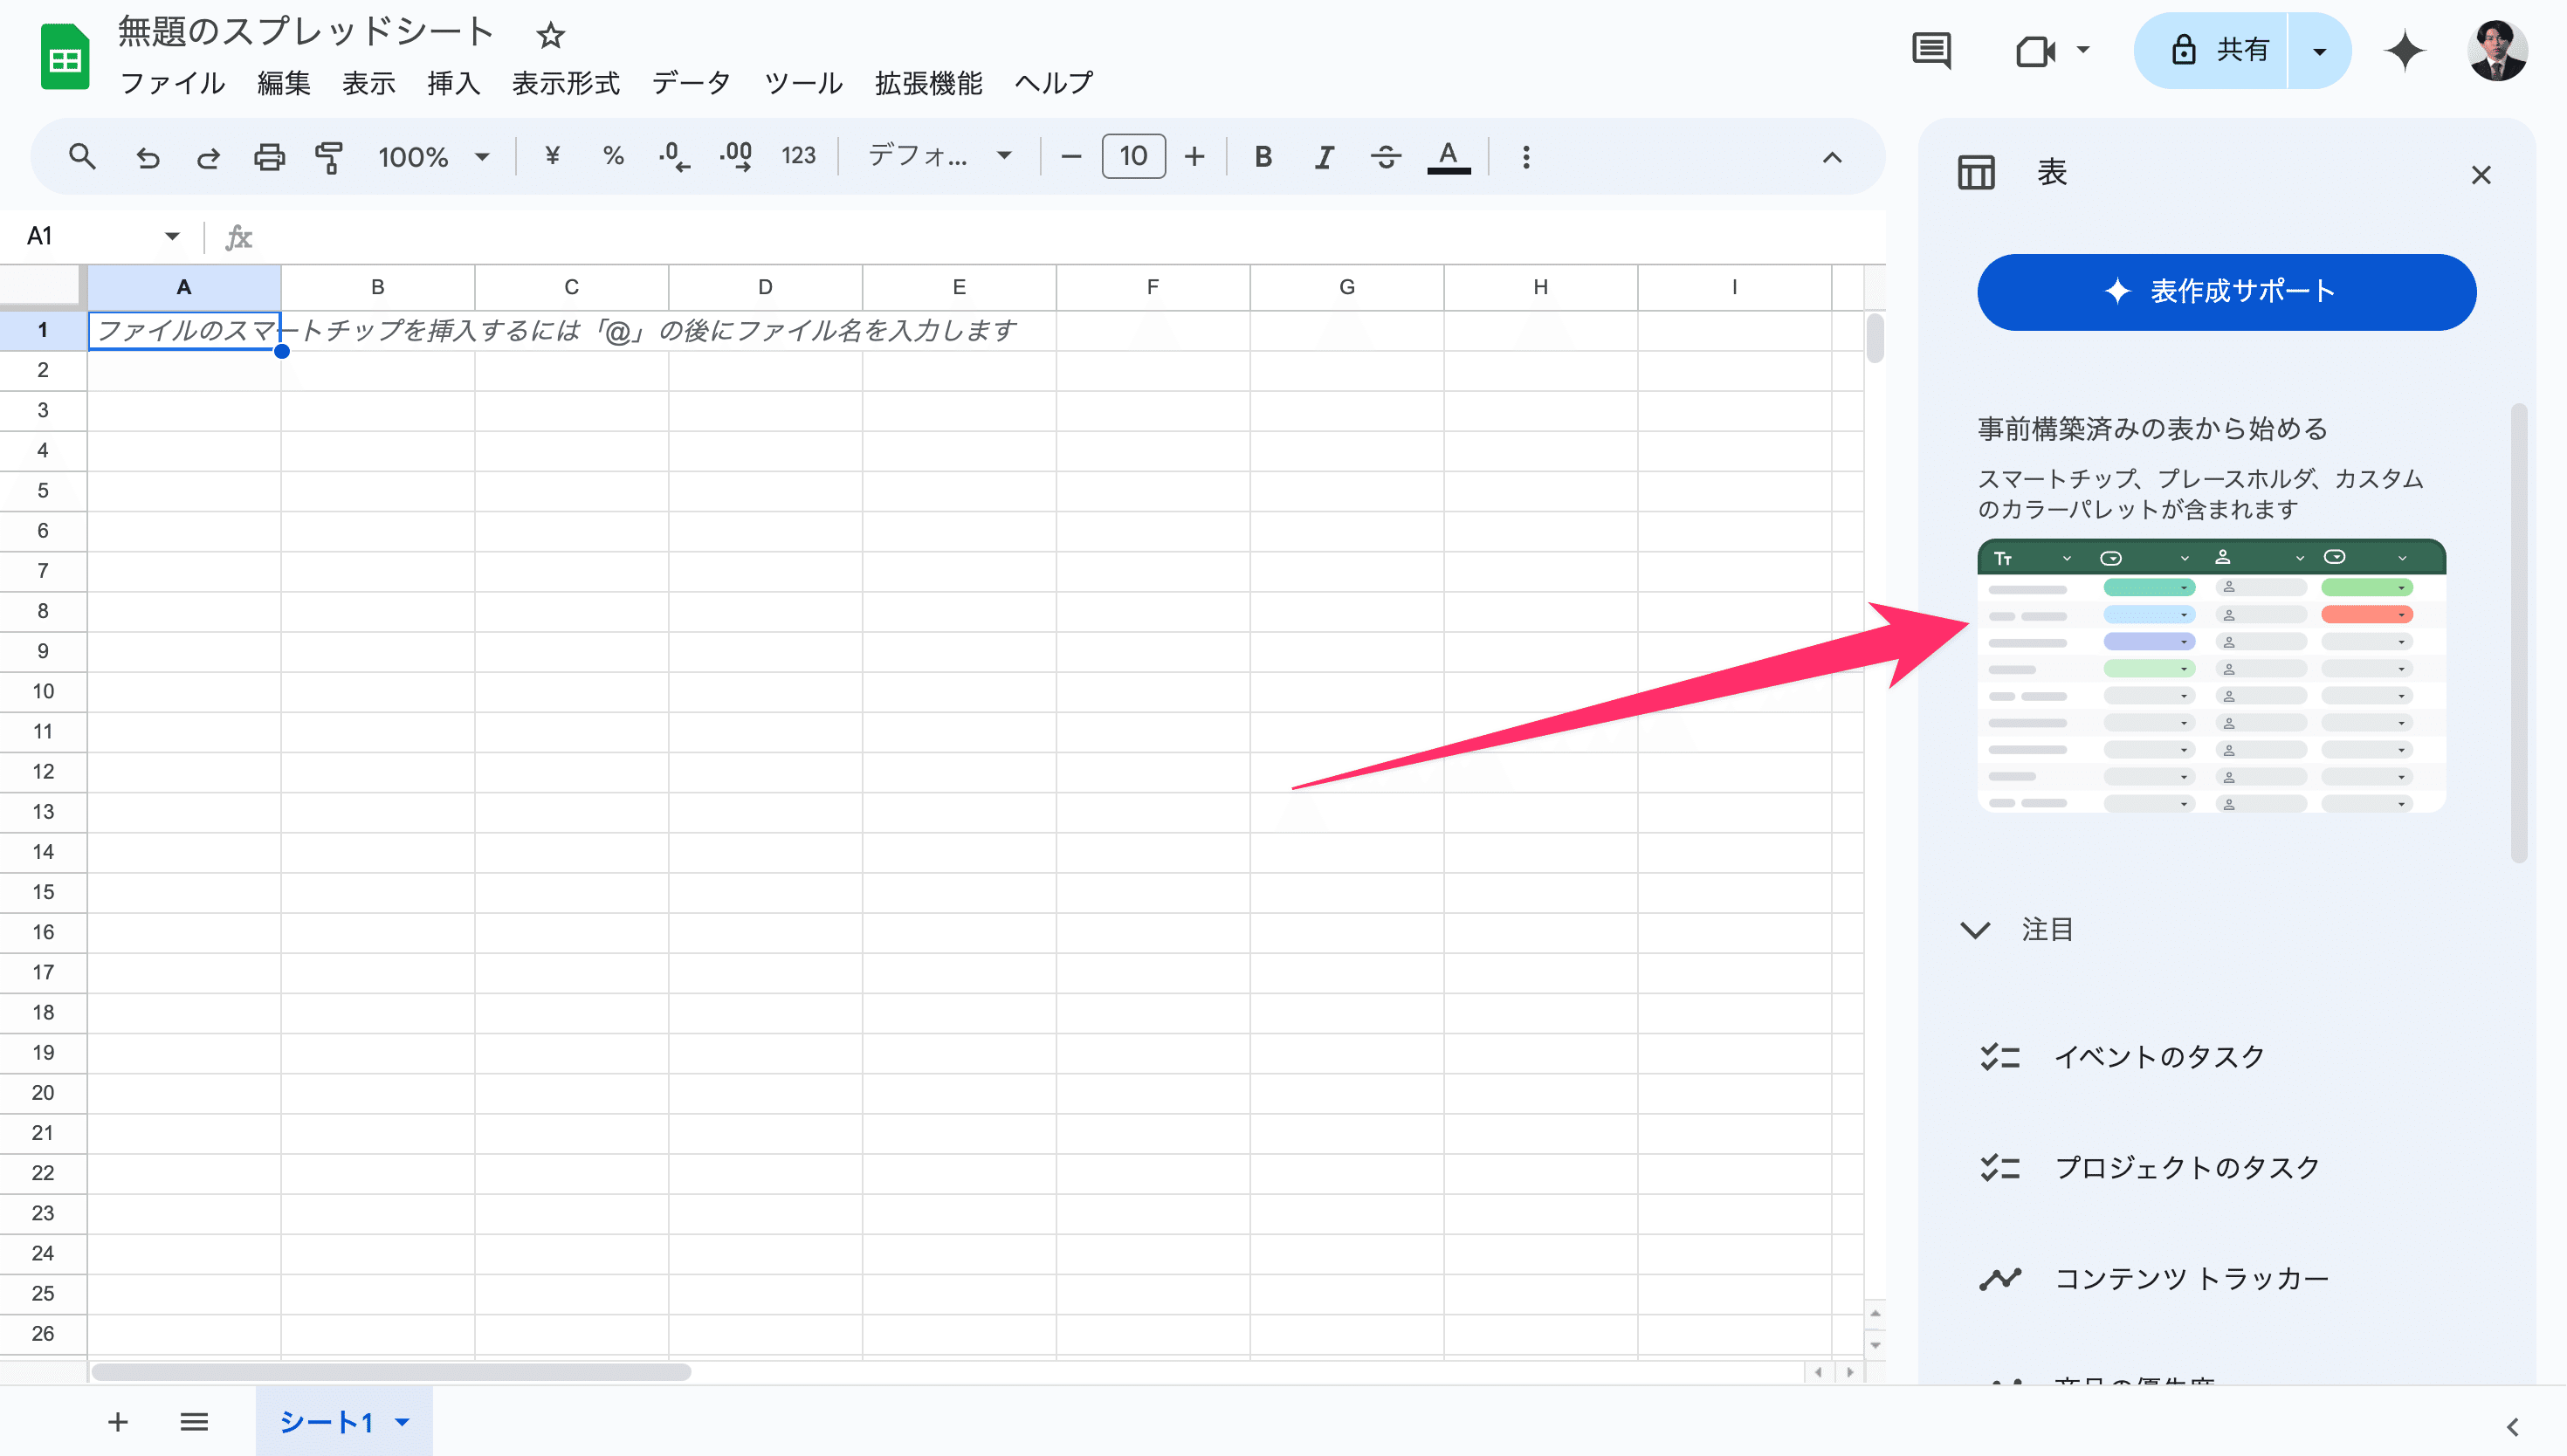
Task: Click the increase decimal places icon
Action: point(736,157)
